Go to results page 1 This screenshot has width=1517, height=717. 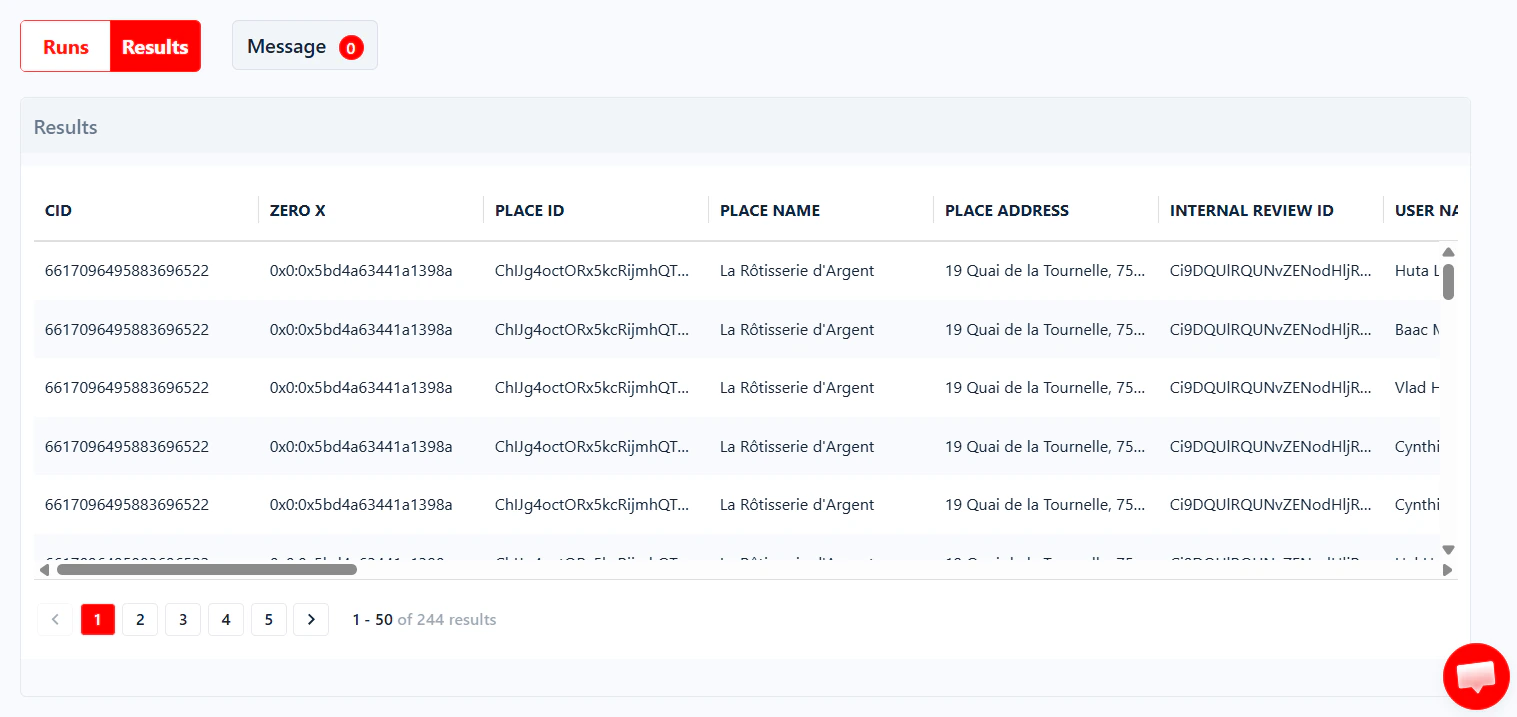pyautogui.click(x=98, y=620)
